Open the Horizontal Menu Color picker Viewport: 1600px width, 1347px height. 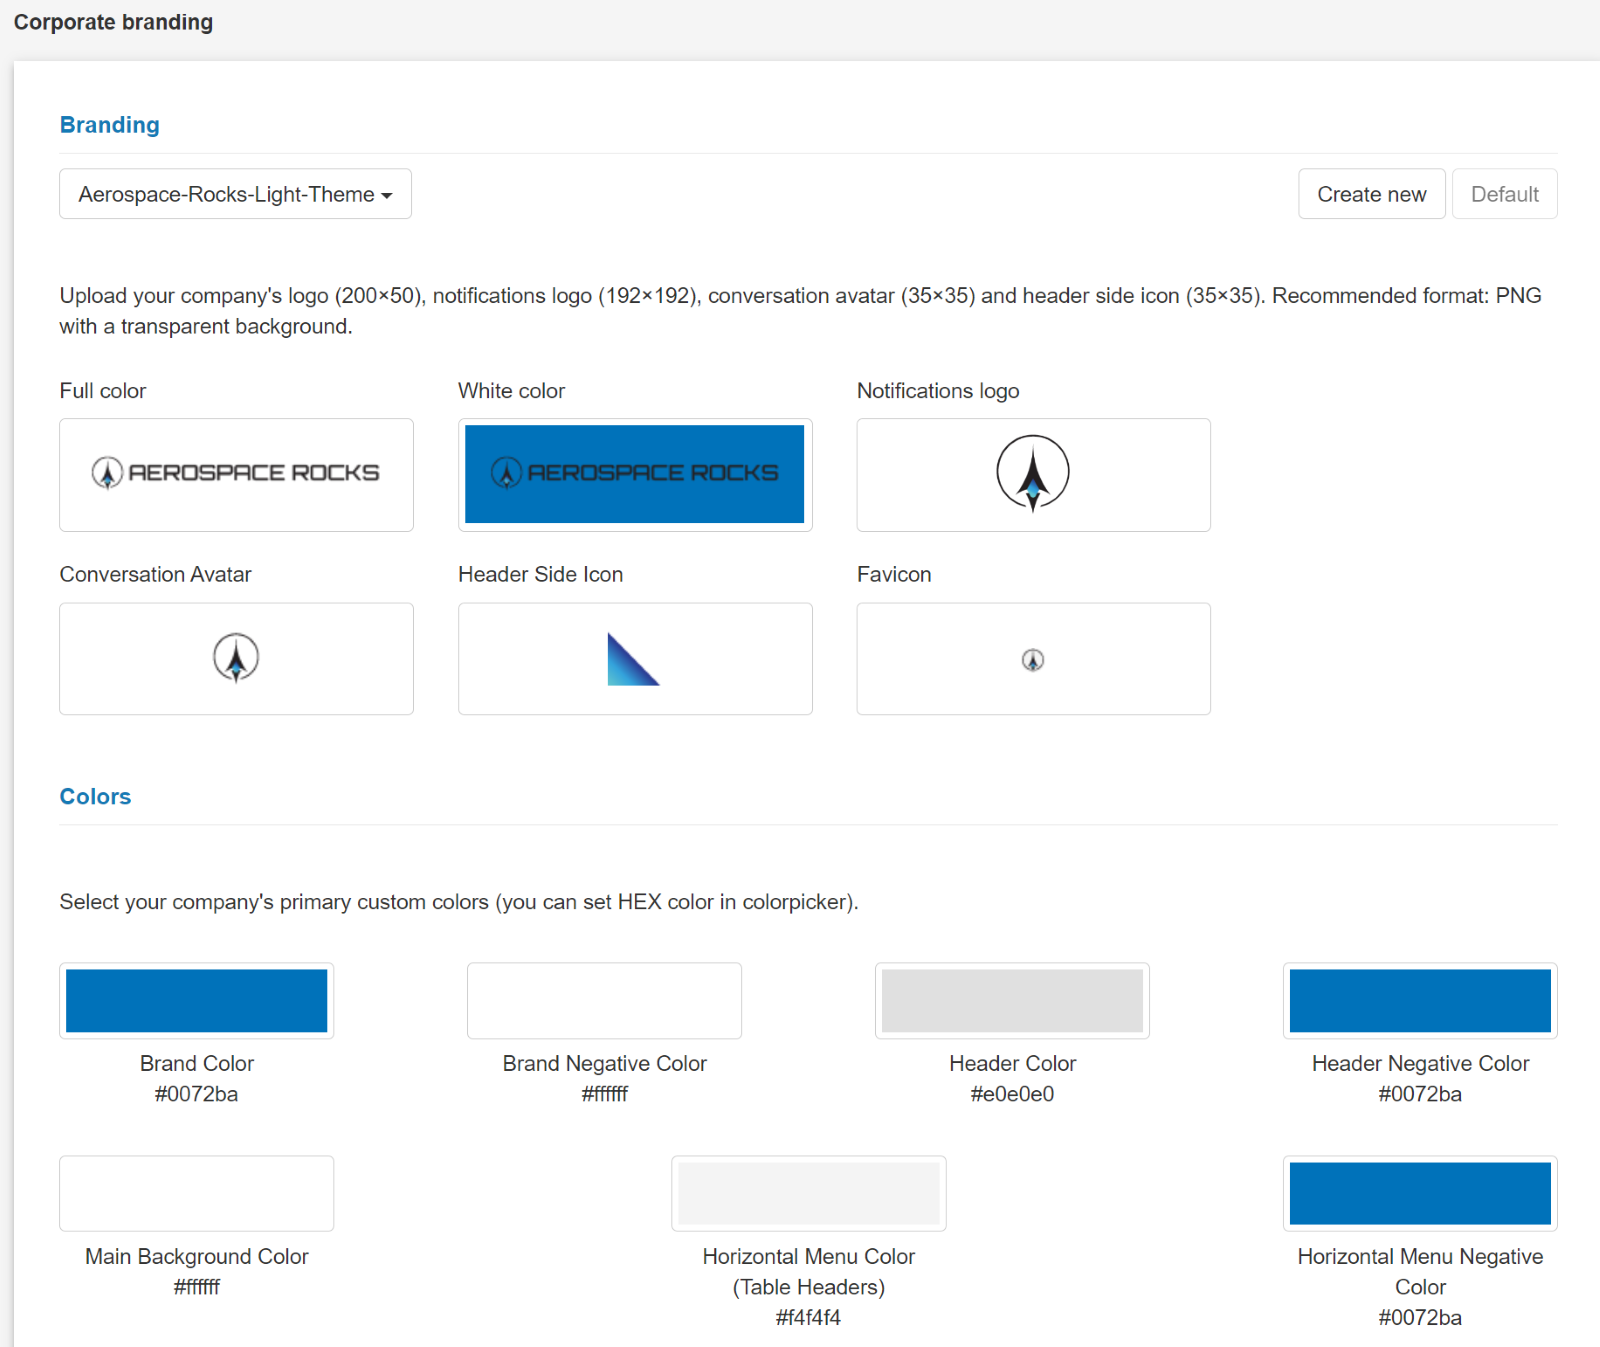click(808, 1193)
